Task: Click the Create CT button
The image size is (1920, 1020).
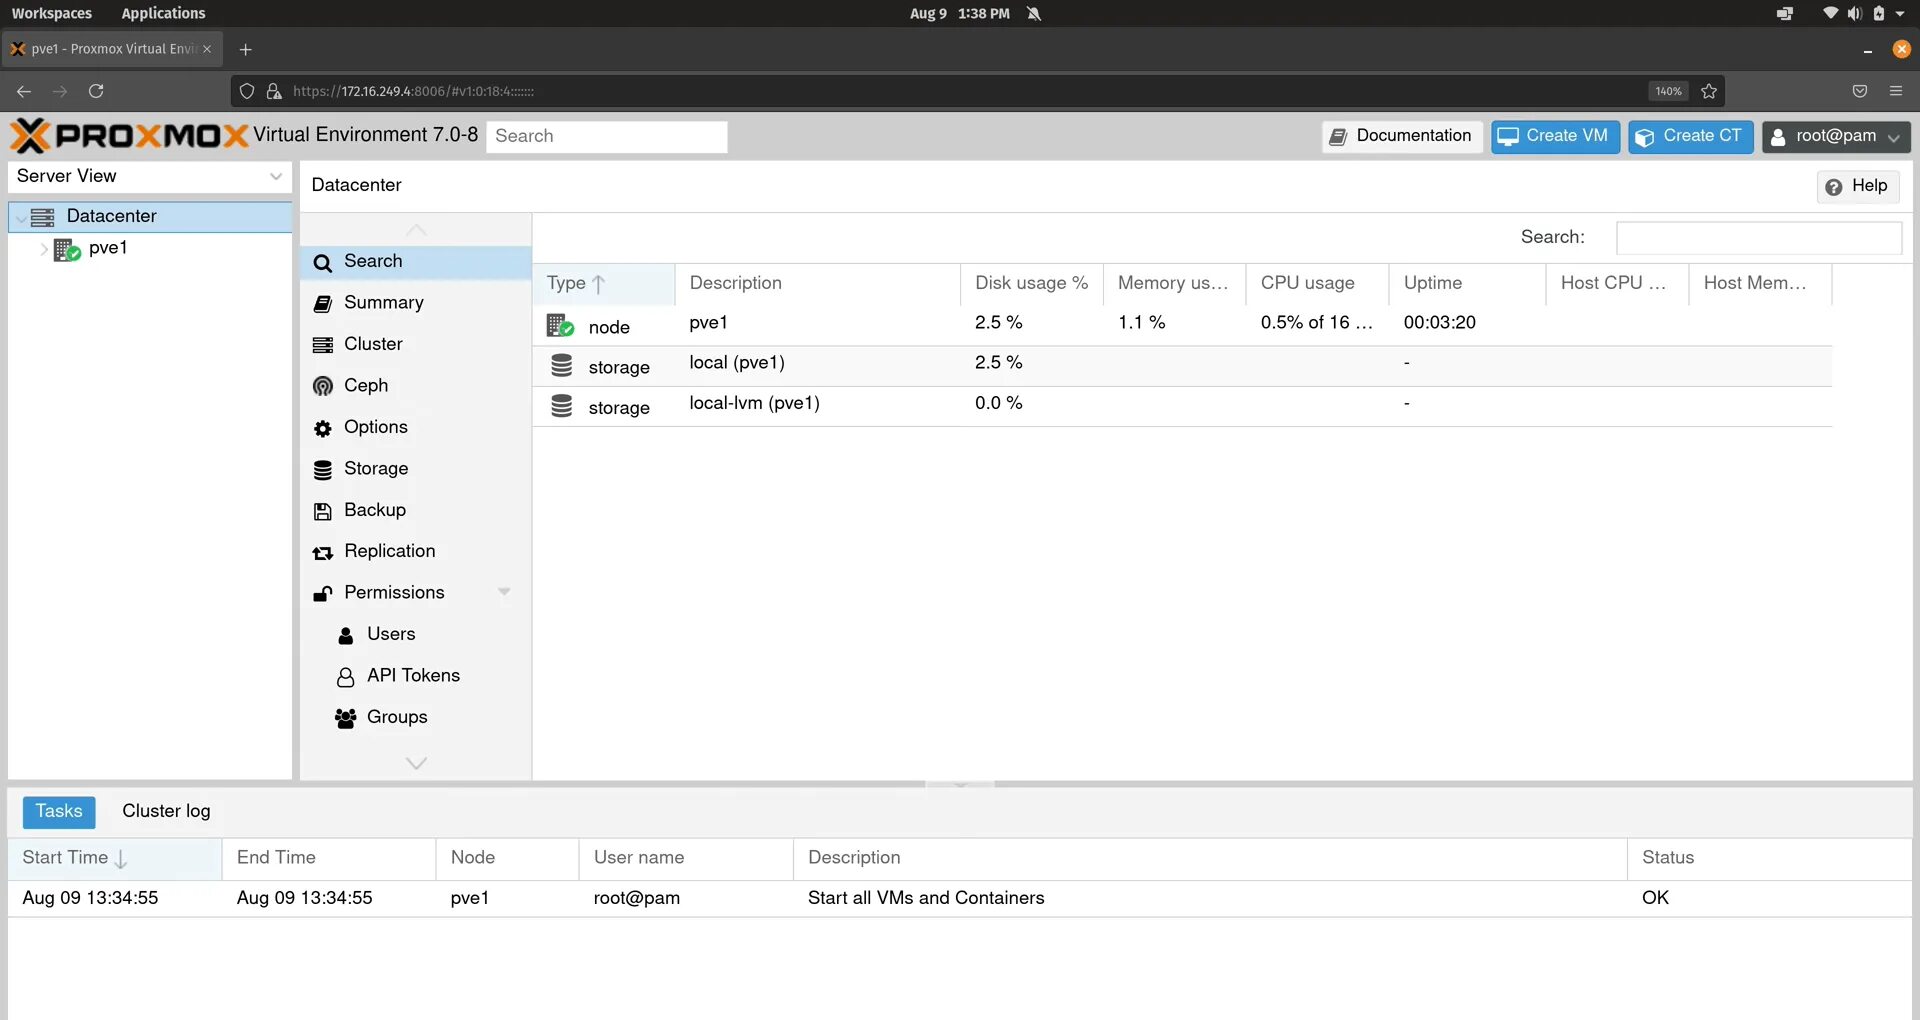Action: [1690, 137]
